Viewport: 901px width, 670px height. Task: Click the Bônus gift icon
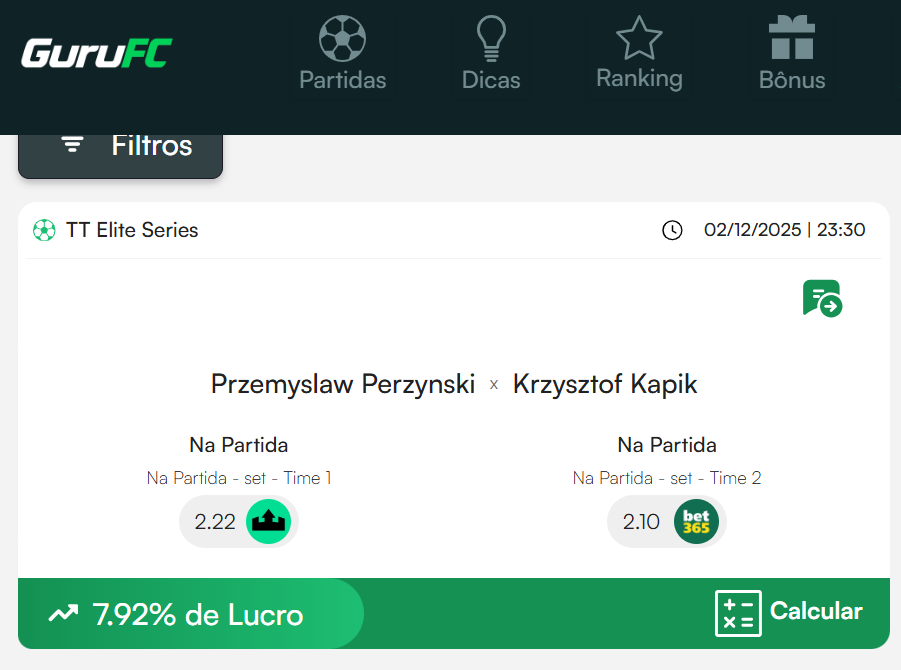[x=791, y=38]
